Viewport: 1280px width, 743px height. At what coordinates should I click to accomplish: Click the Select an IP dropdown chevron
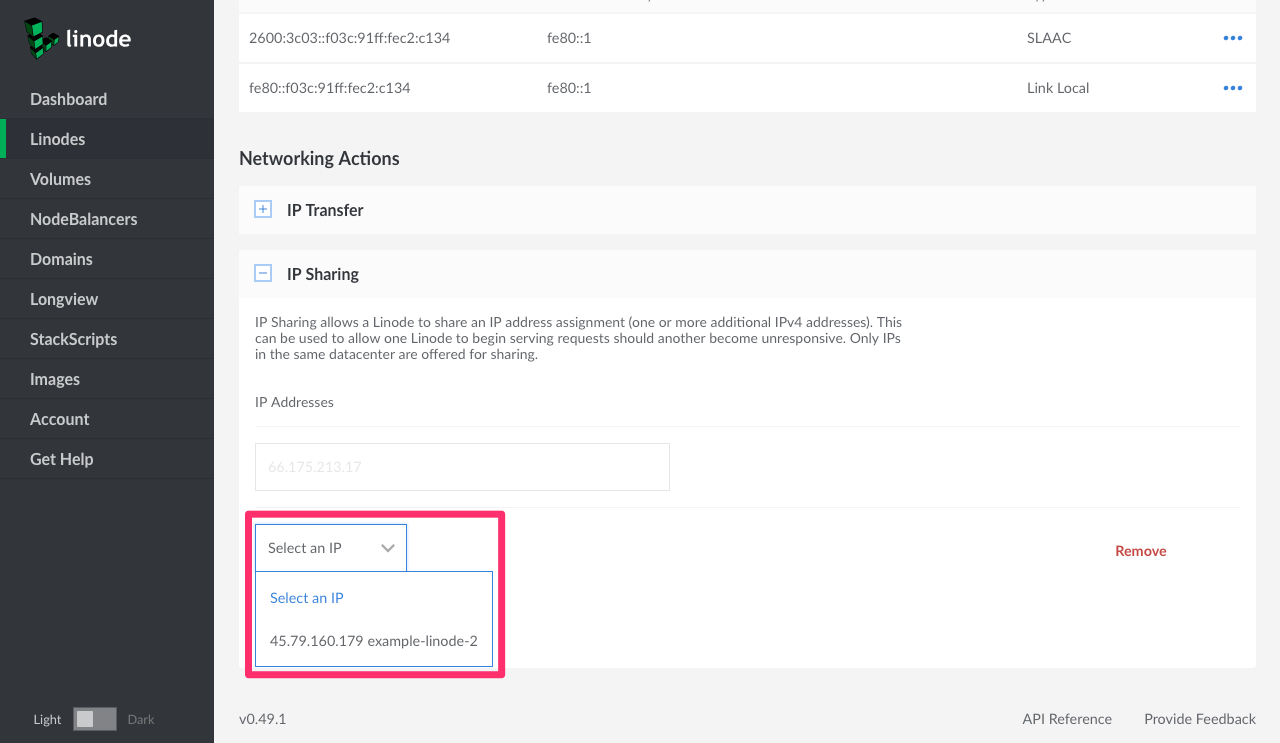point(388,548)
